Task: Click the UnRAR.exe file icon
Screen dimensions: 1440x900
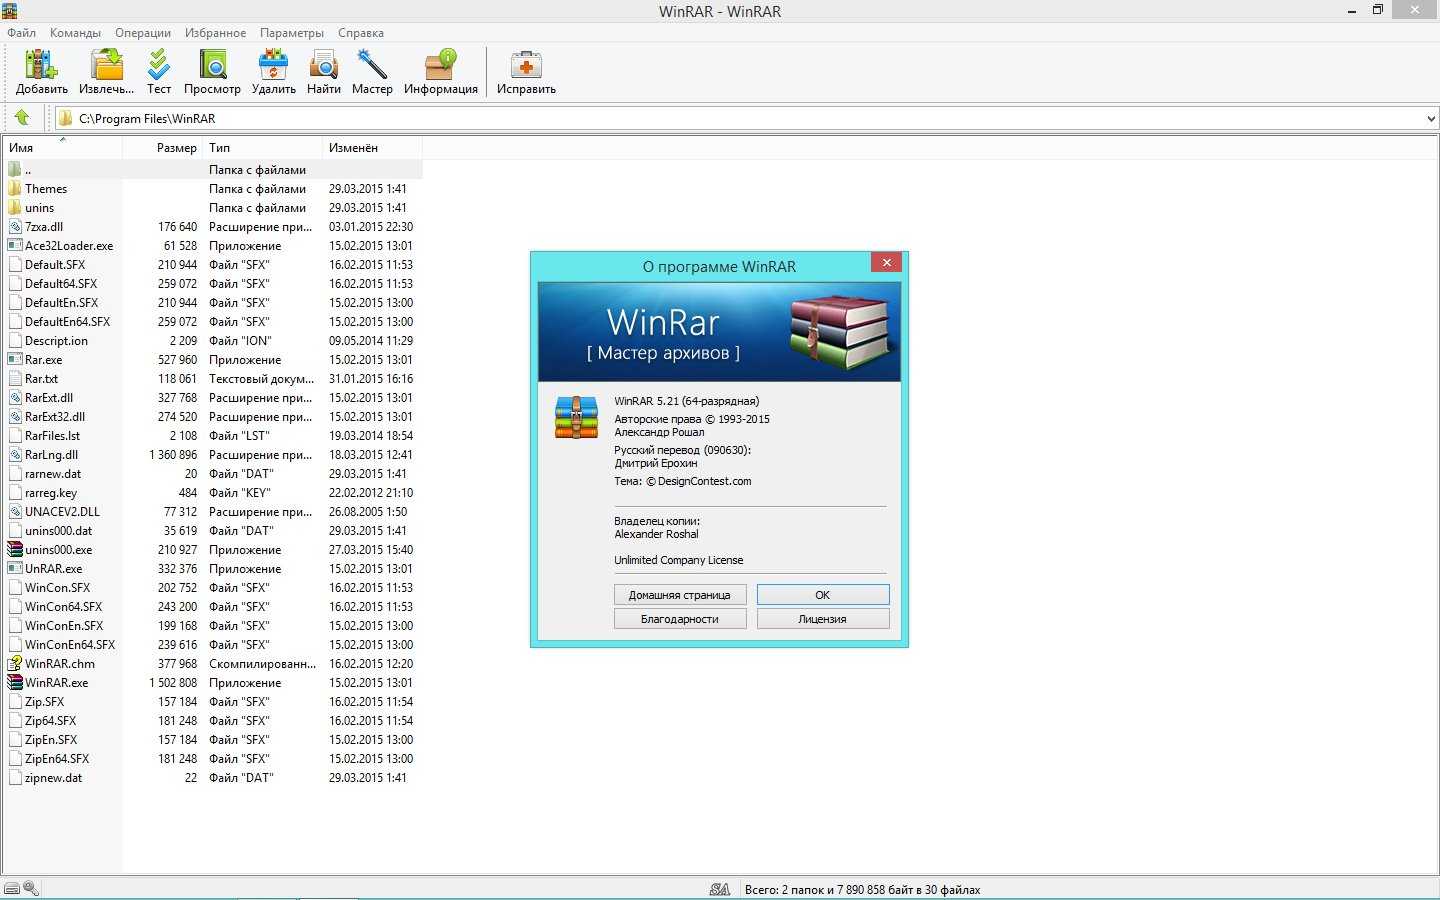Action: pyautogui.click(x=14, y=568)
